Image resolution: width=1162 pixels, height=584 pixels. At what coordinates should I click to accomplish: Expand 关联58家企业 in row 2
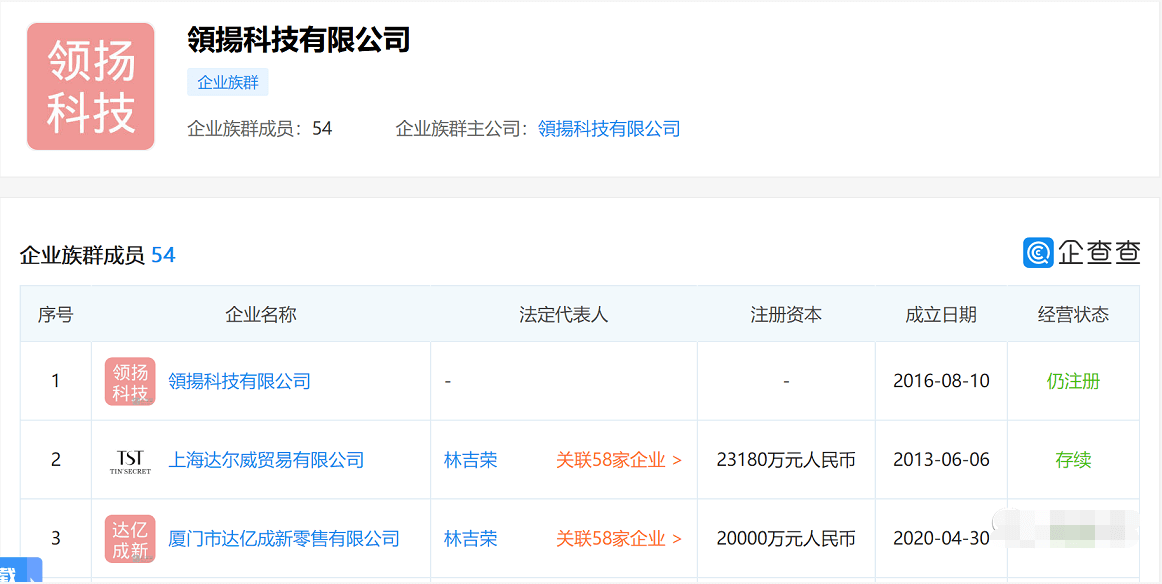coord(619,461)
